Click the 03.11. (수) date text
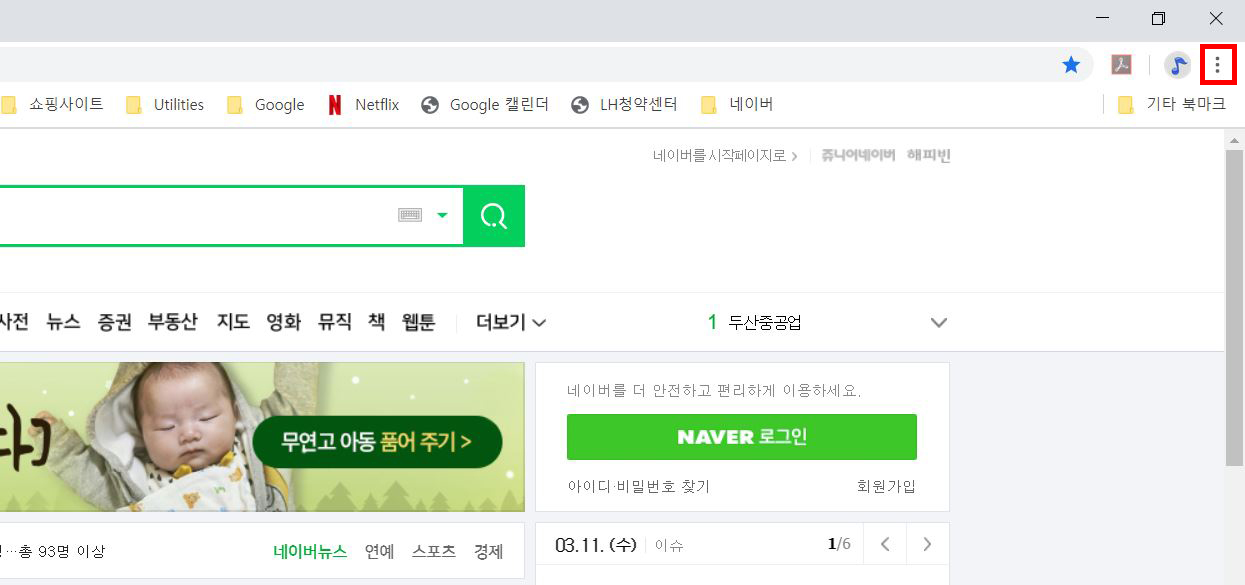This screenshot has height=585, width=1245. 596,544
